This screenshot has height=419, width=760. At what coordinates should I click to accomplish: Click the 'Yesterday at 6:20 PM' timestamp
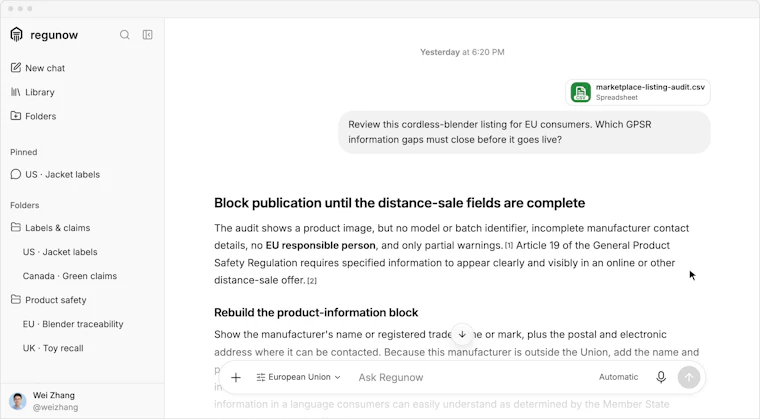tap(462, 52)
